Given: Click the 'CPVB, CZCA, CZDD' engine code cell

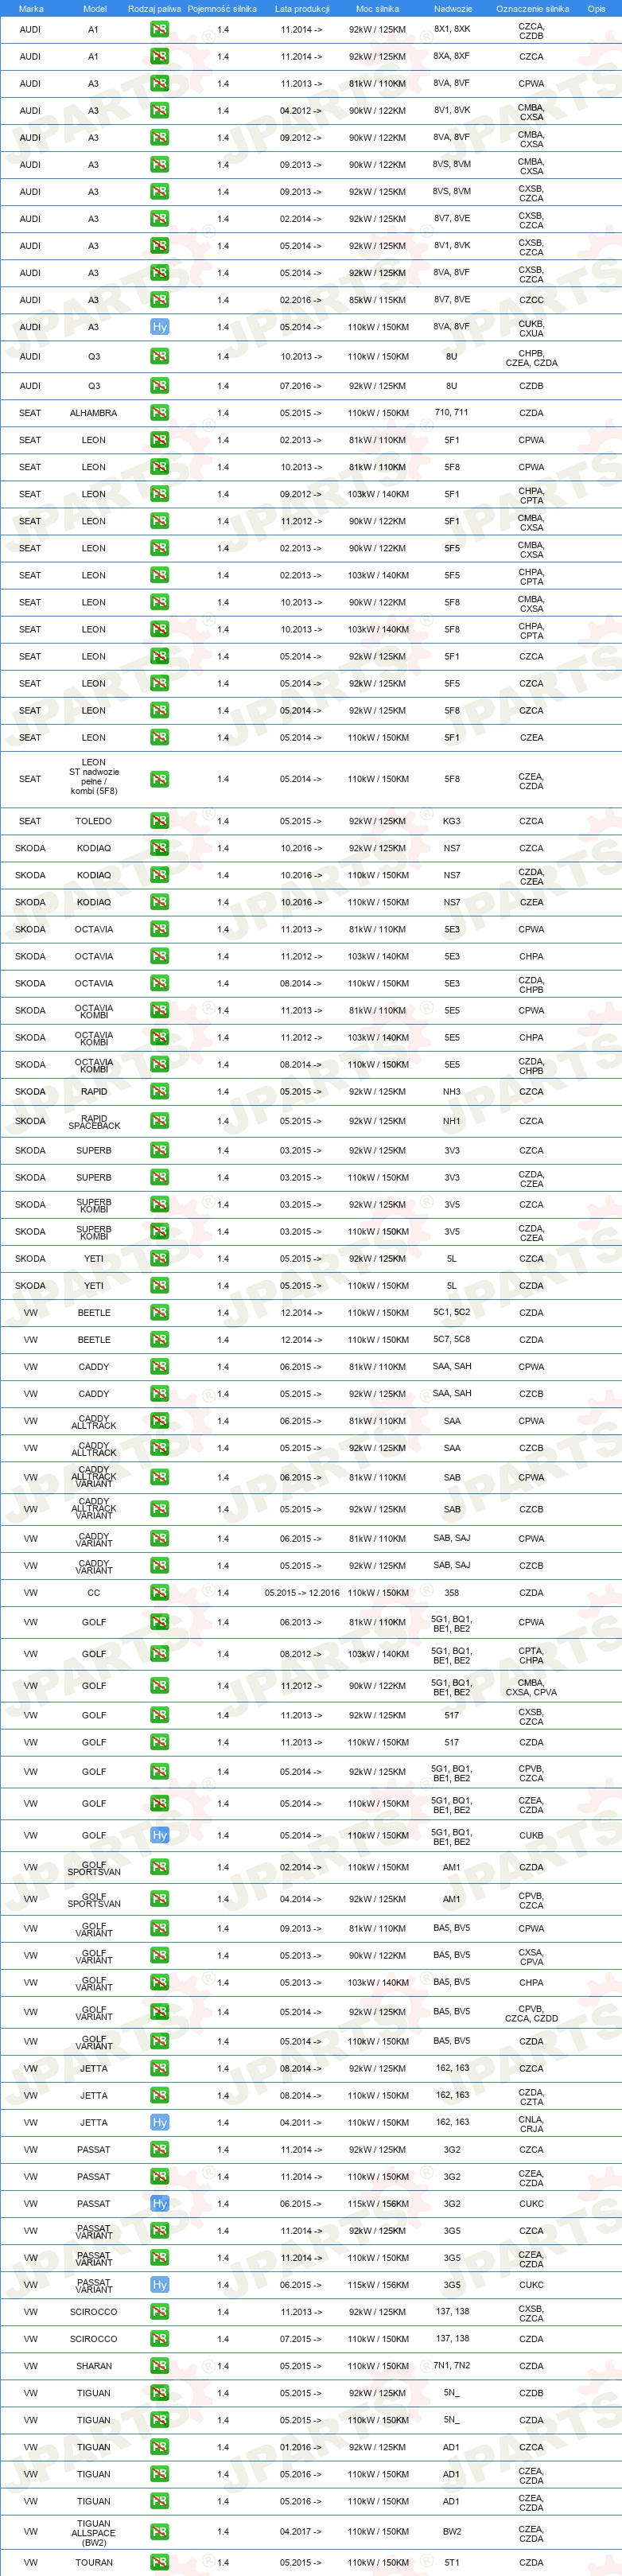Looking at the screenshot, I should pos(531,2012).
